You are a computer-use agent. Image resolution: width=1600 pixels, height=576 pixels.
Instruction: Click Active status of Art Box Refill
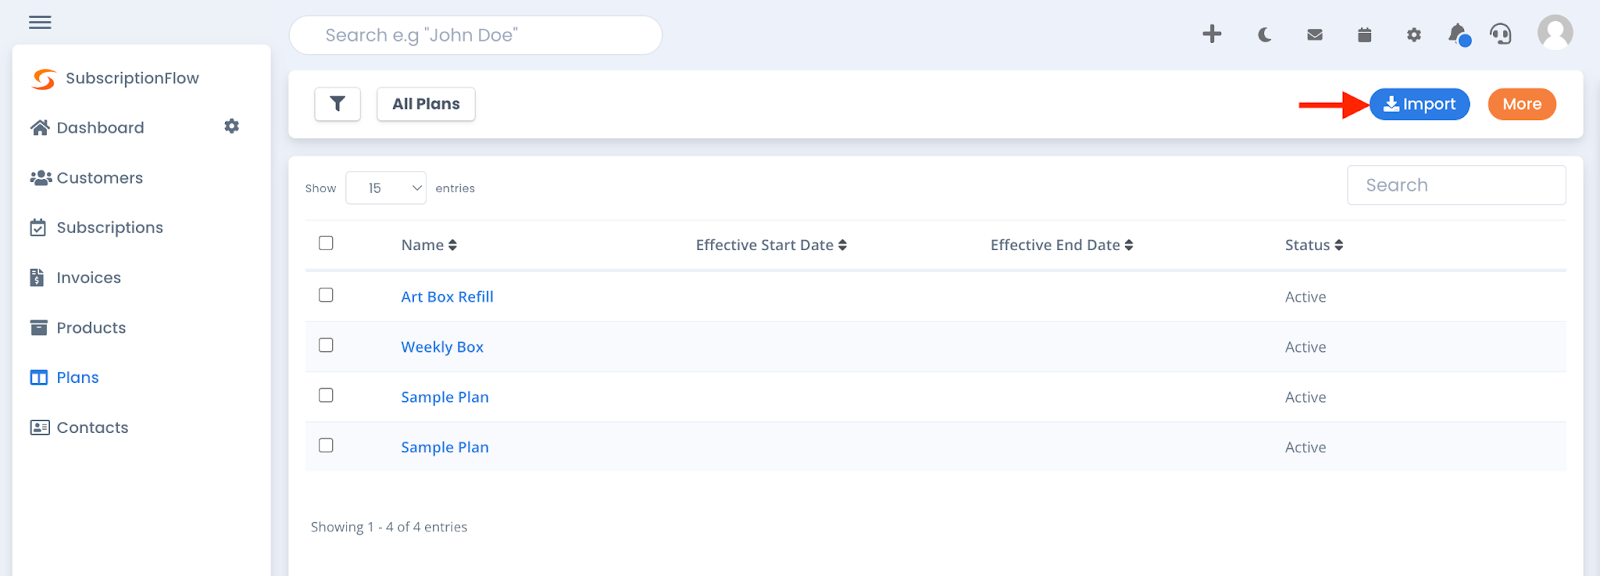(1305, 297)
